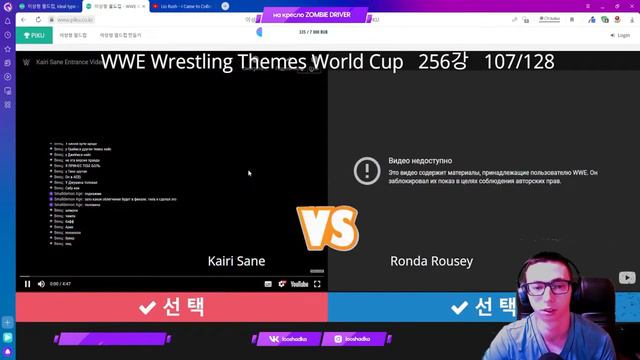Select the active WWE world cup tab
The height and width of the screenshot is (360, 640).
[x=115, y=7]
